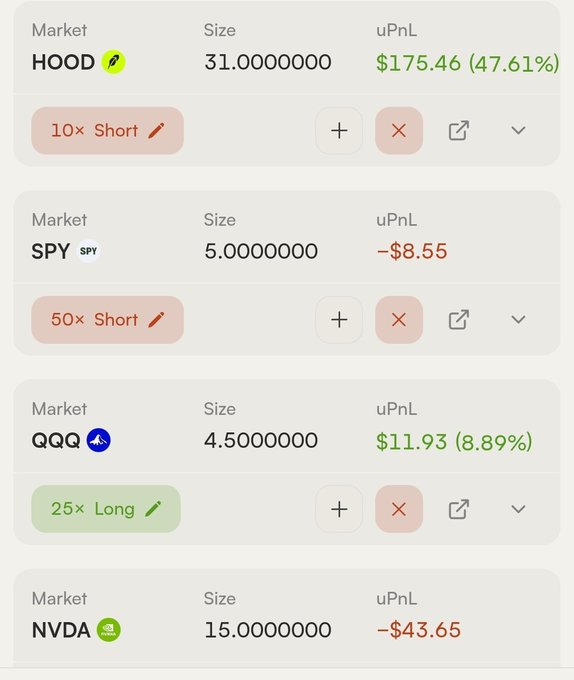Click the SPY market logo icon
574x680 pixels.
pos(88,251)
